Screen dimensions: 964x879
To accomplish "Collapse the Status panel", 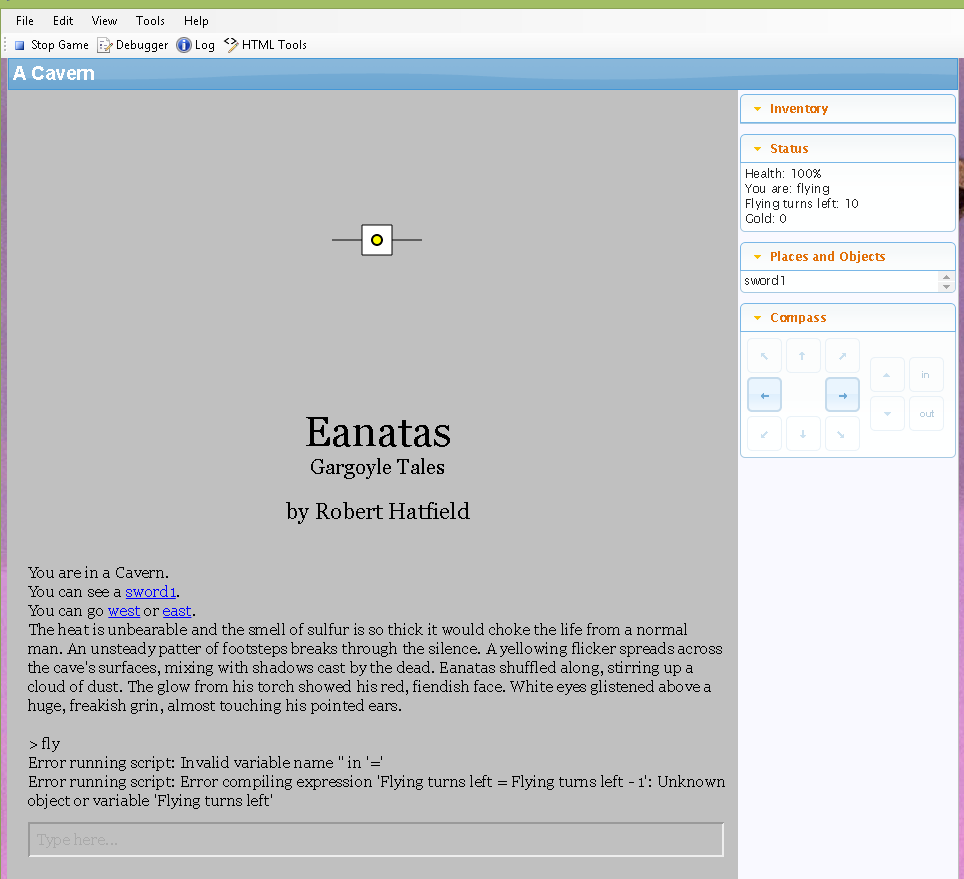I will tap(757, 149).
